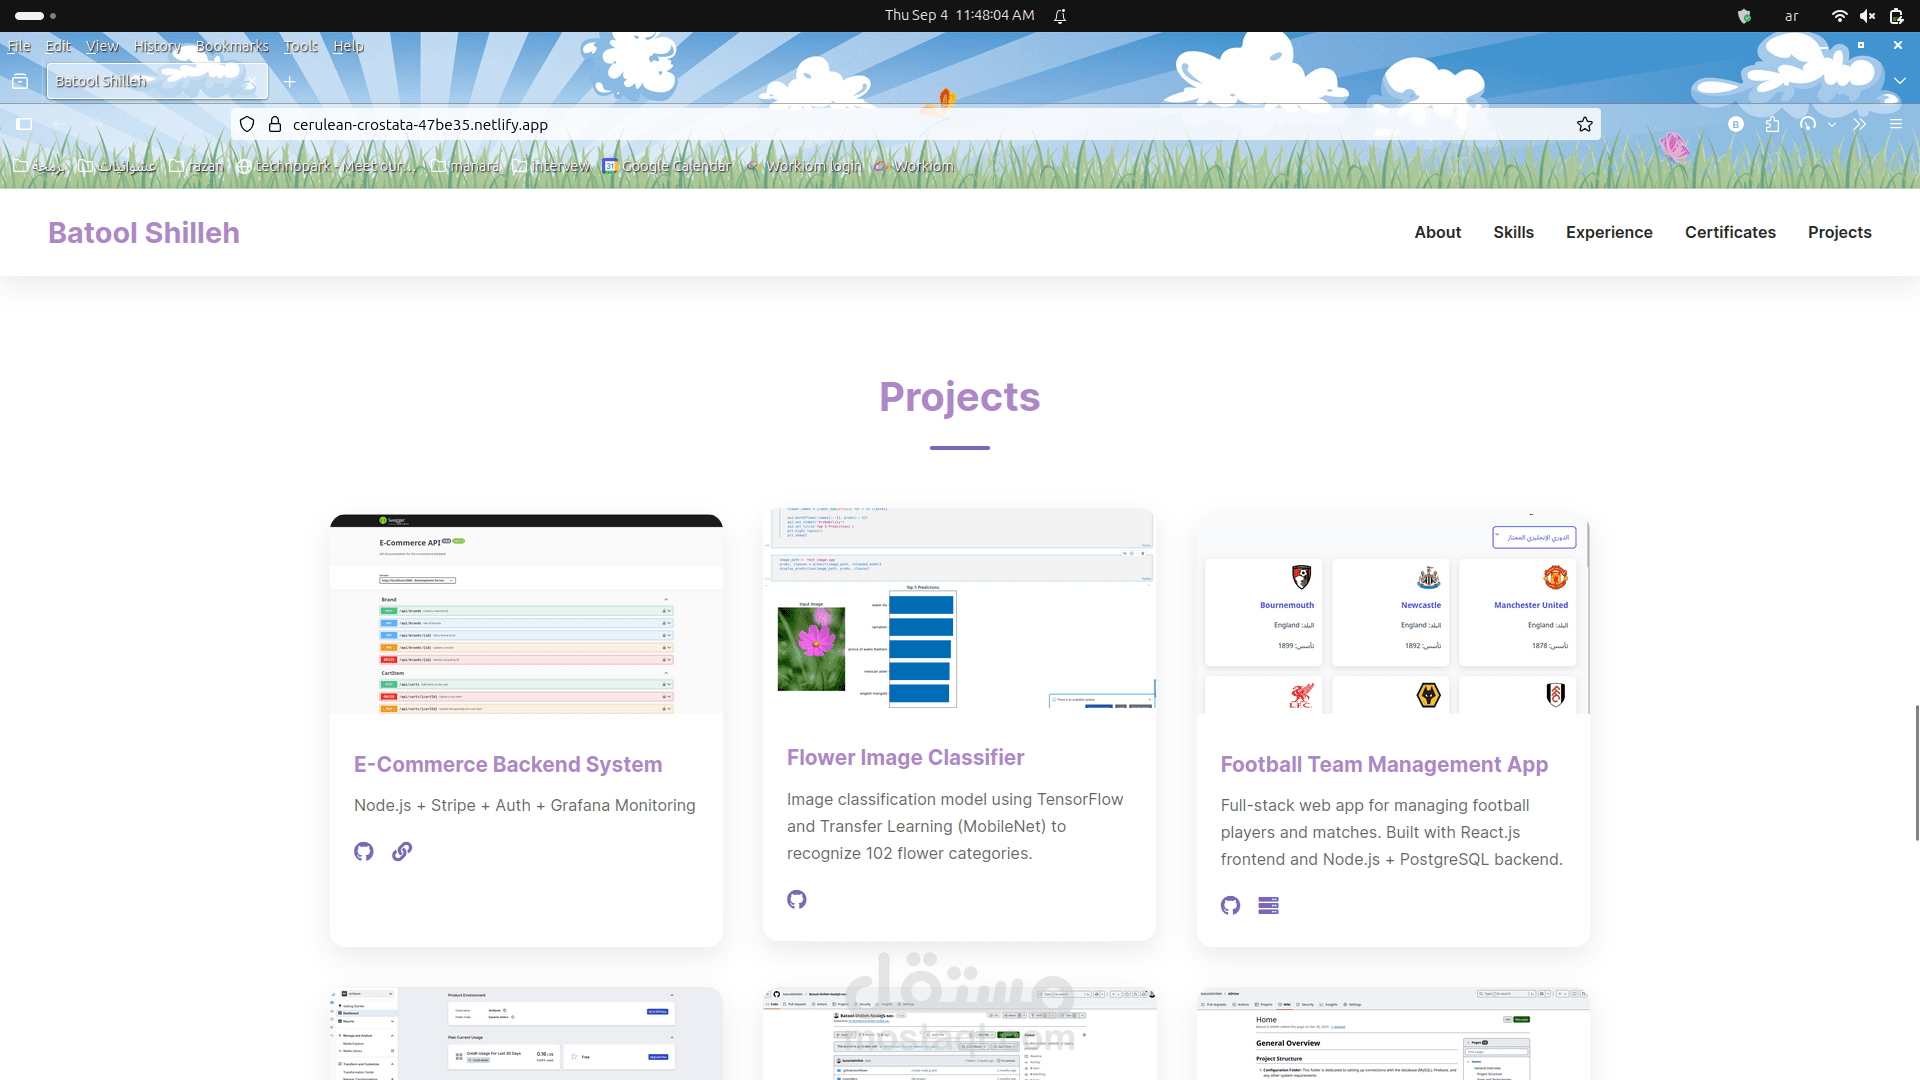Expand the list all tabs chevron
The image size is (1920, 1080).
(1899, 81)
